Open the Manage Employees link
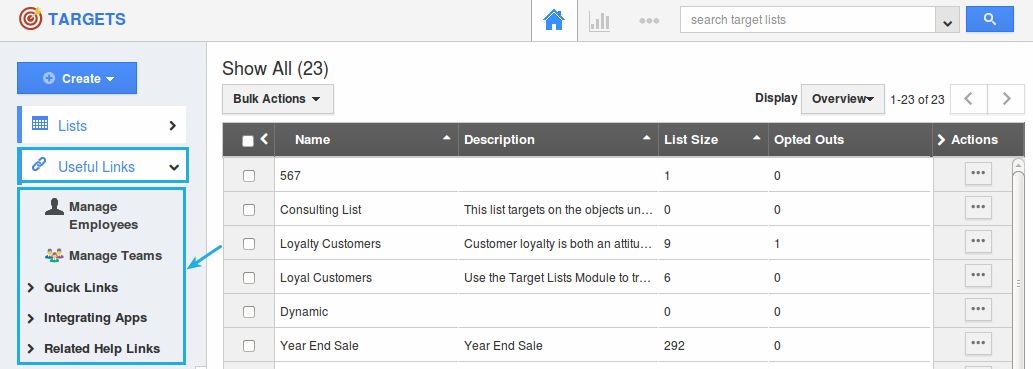 point(103,215)
